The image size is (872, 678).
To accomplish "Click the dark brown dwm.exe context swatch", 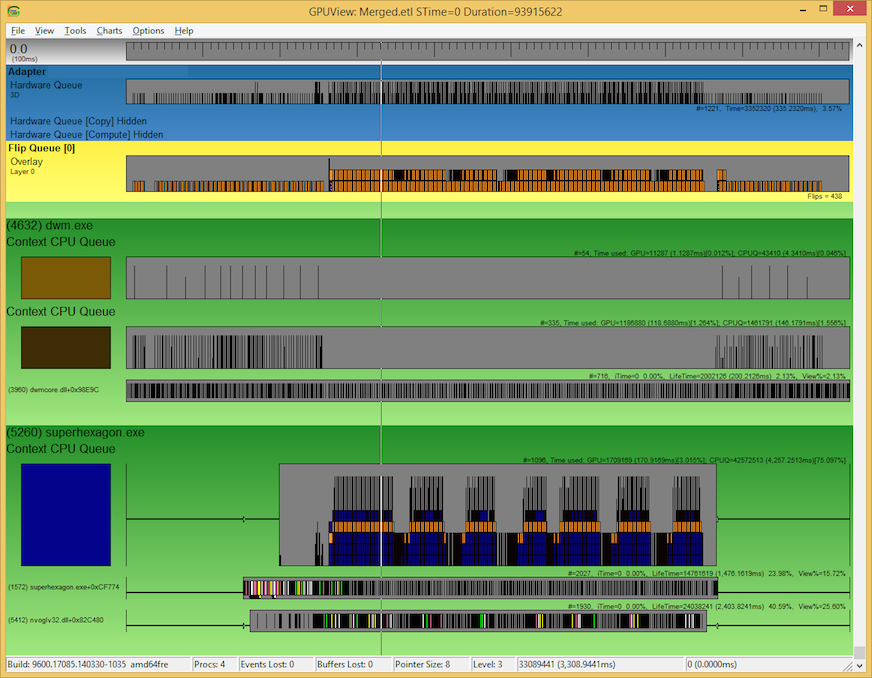I will pos(66,348).
